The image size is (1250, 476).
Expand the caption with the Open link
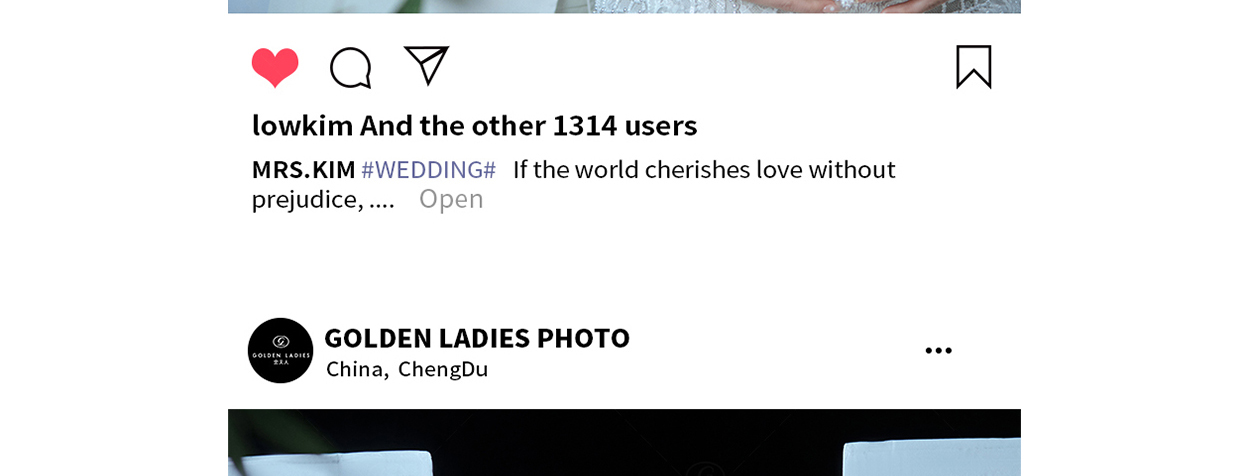coord(451,198)
